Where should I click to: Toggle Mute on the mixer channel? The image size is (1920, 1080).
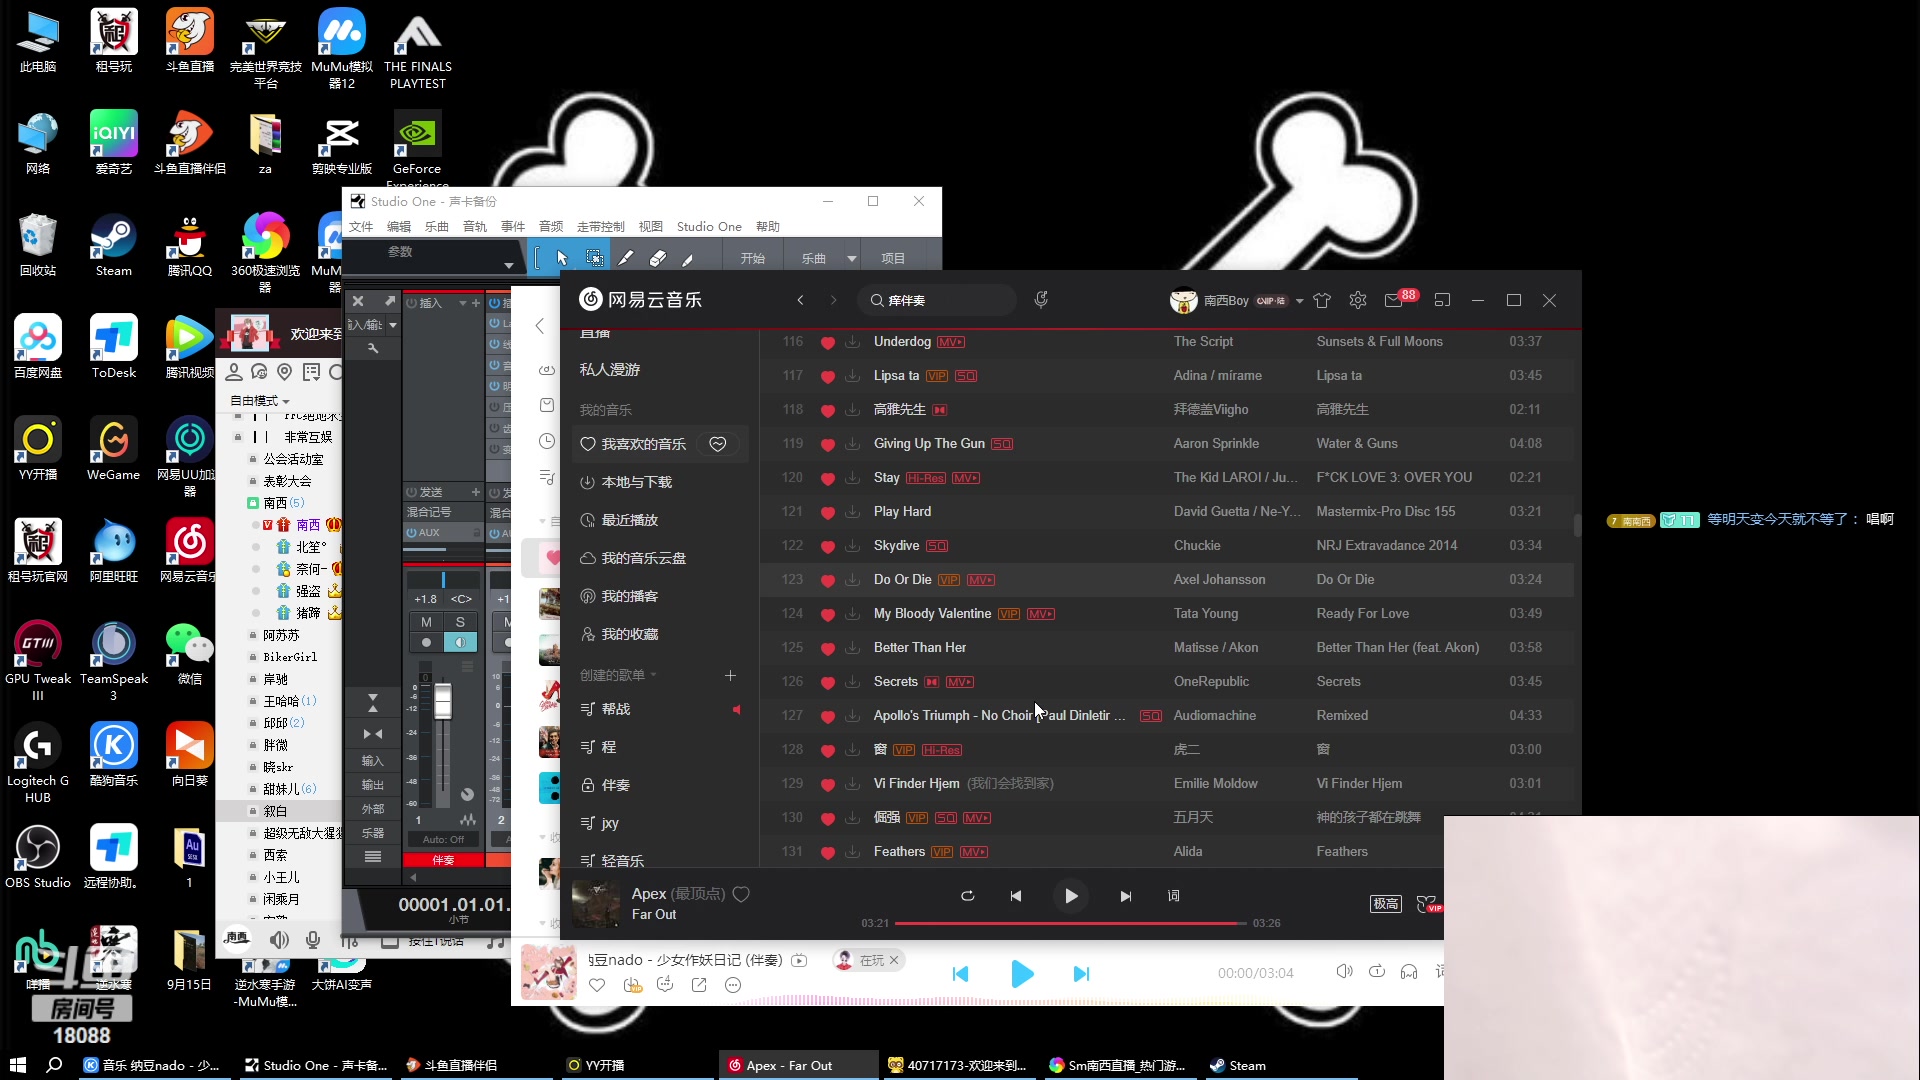426,622
